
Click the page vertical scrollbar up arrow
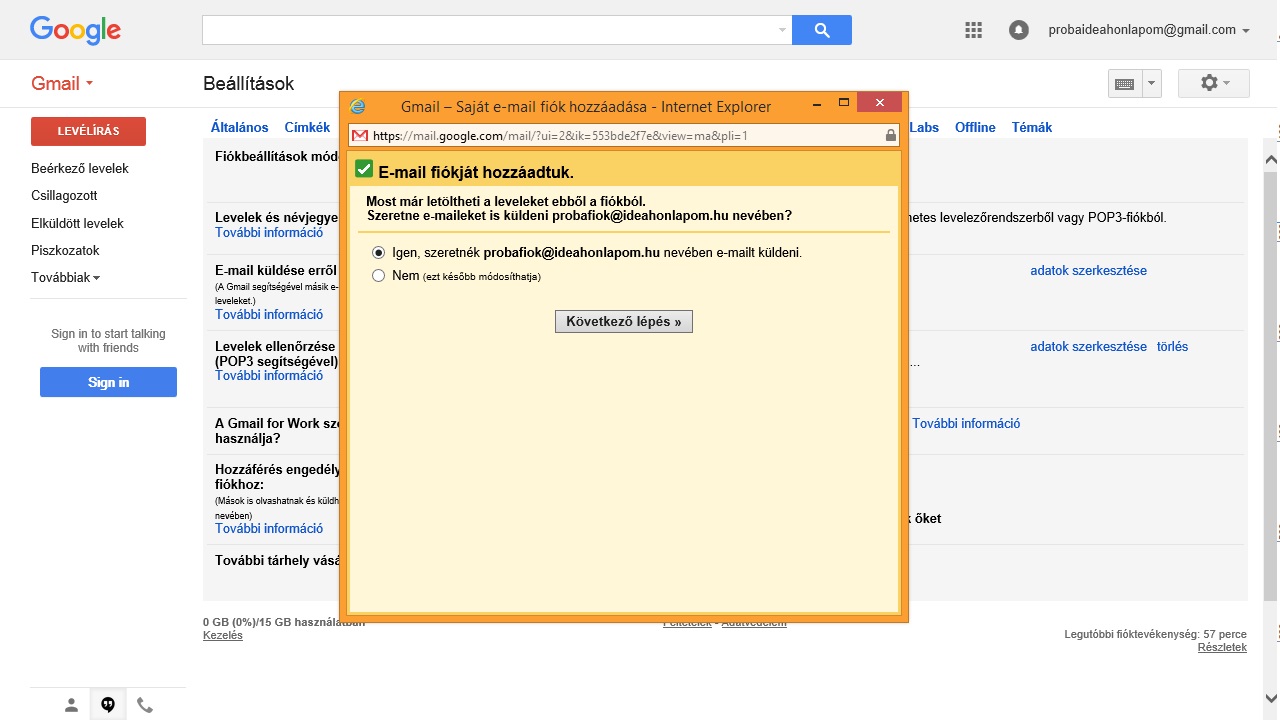pos(1271,159)
